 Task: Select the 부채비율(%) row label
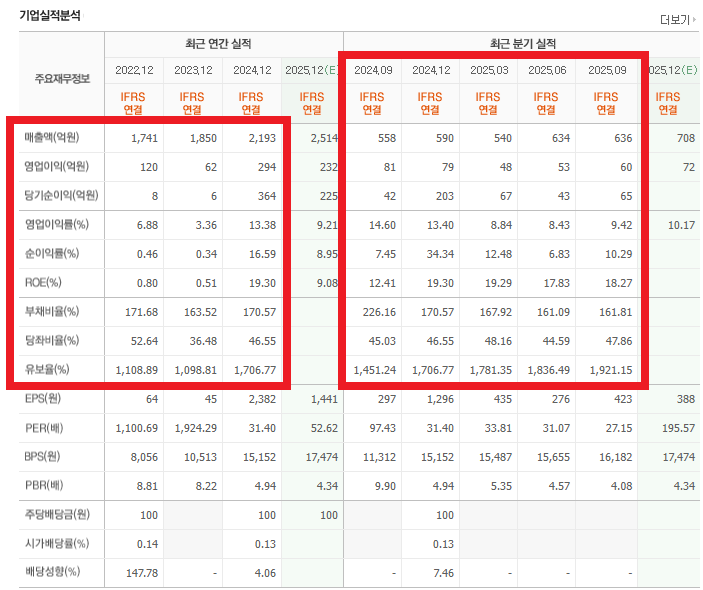pos(50,312)
